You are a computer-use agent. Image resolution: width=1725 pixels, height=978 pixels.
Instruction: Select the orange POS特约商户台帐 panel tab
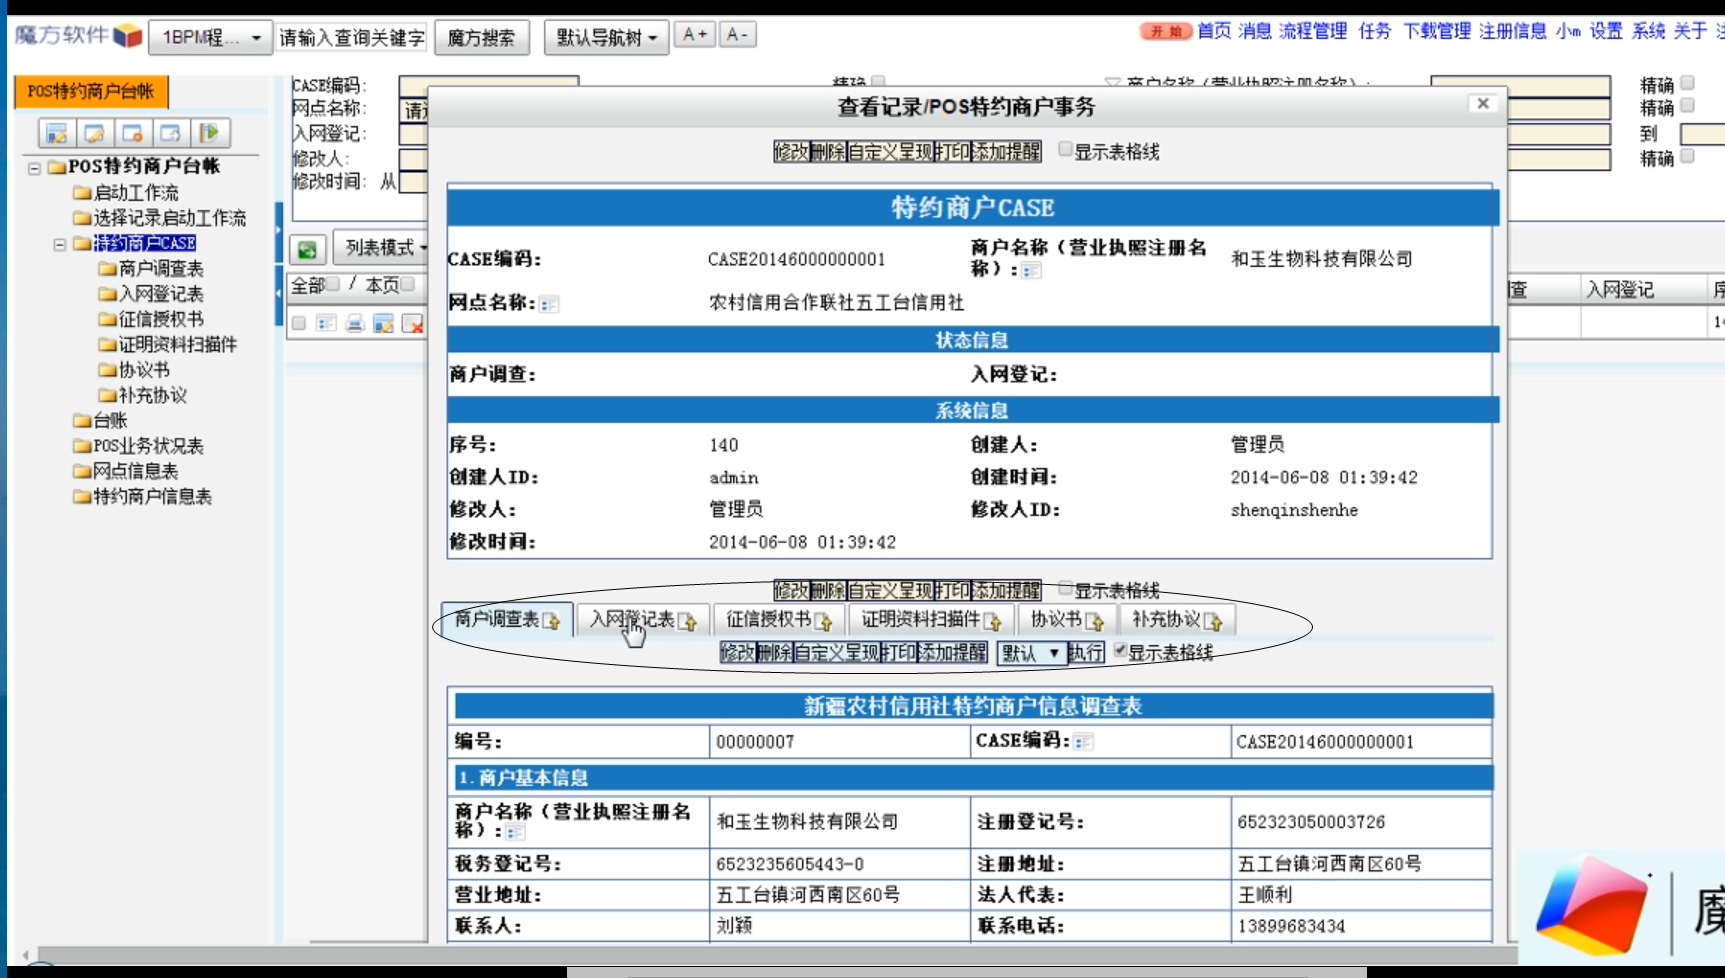point(91,91)
